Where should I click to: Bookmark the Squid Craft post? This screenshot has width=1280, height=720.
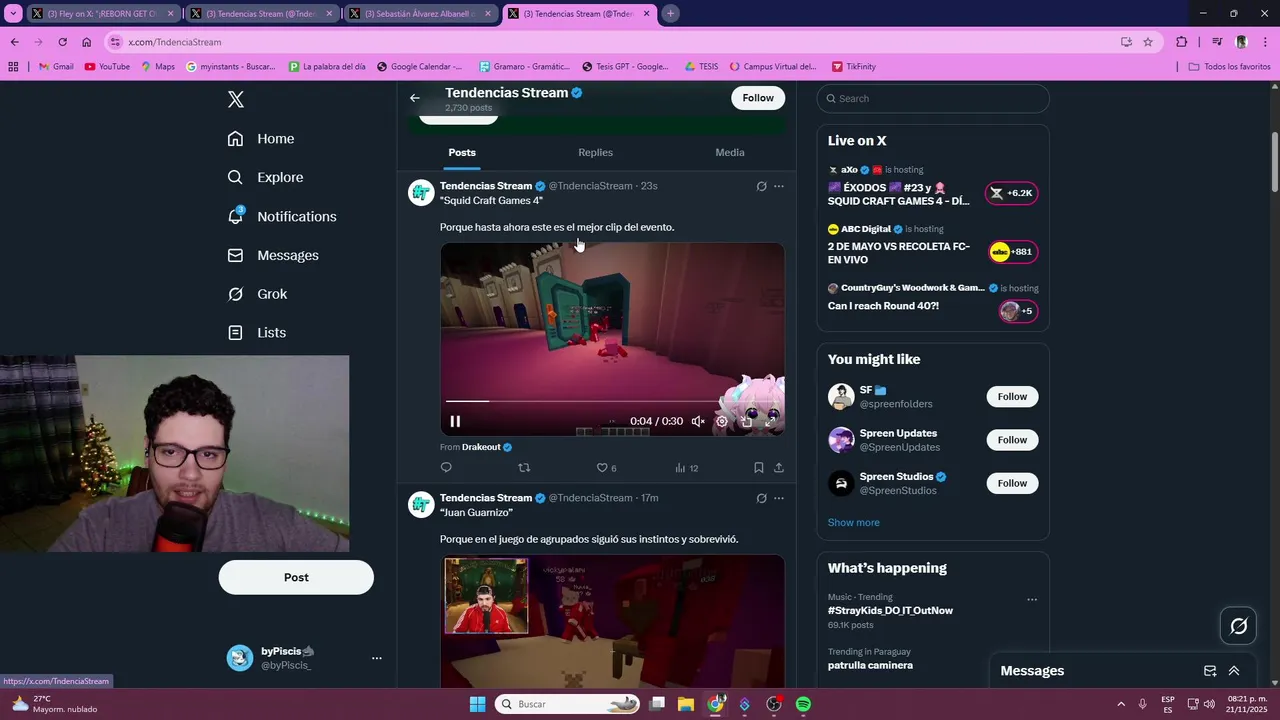click(x=759, y=467)
